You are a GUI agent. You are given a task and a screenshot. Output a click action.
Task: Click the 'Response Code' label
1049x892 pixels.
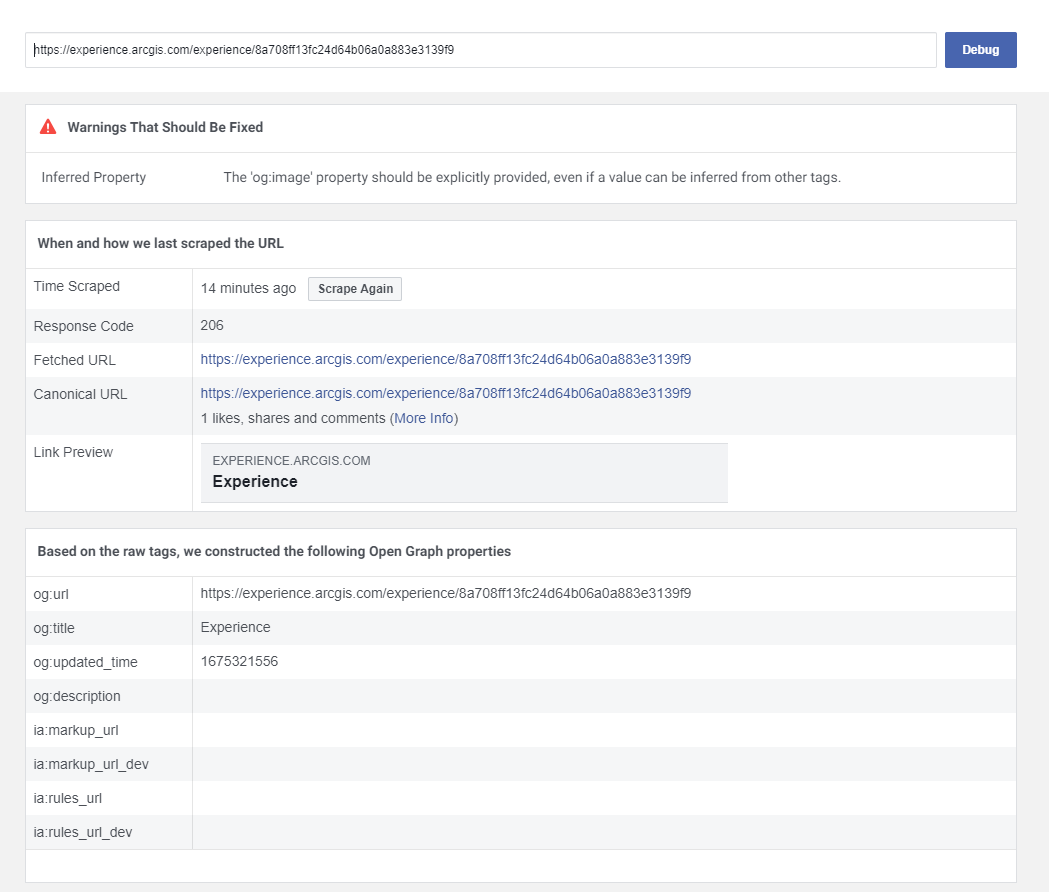click(84, 327)
